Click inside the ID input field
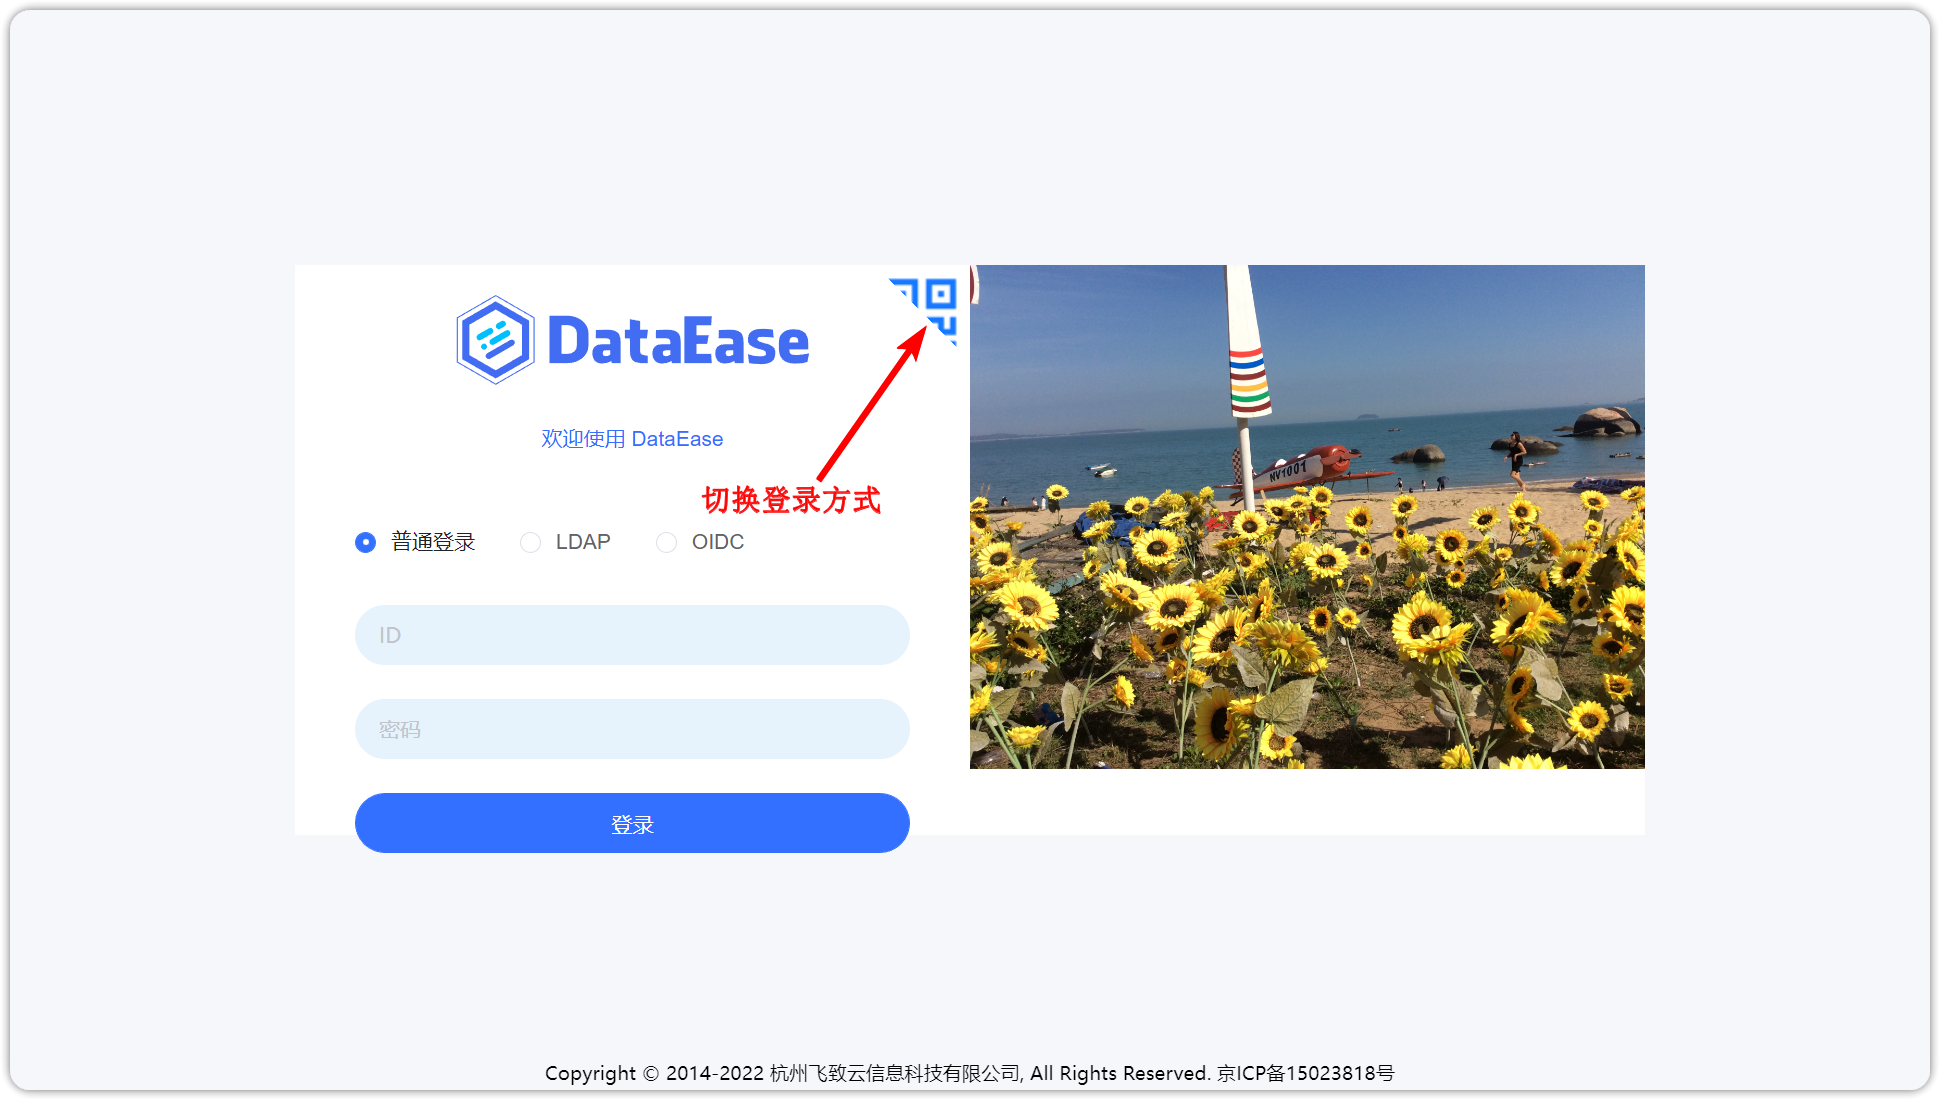Screen dimensions: 1940x1100 pos(631,634)
